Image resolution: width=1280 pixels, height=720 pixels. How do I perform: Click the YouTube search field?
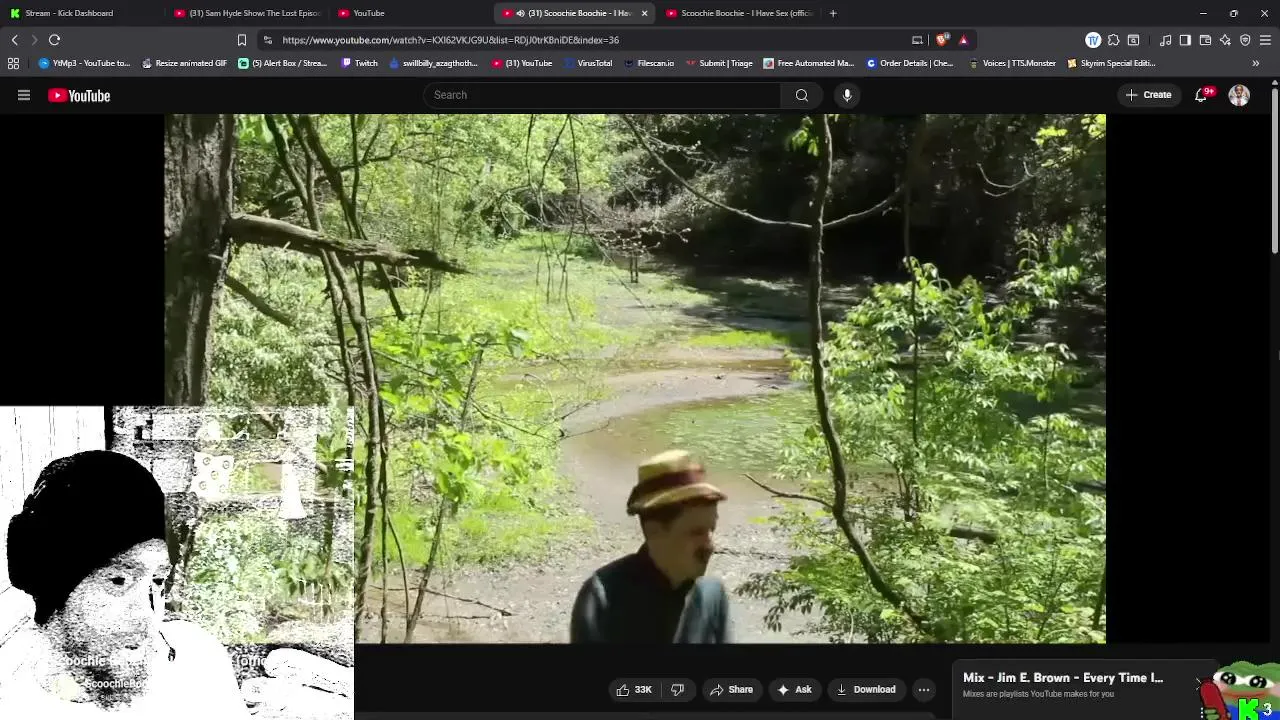pyautogui.click(x=602, y=95)
